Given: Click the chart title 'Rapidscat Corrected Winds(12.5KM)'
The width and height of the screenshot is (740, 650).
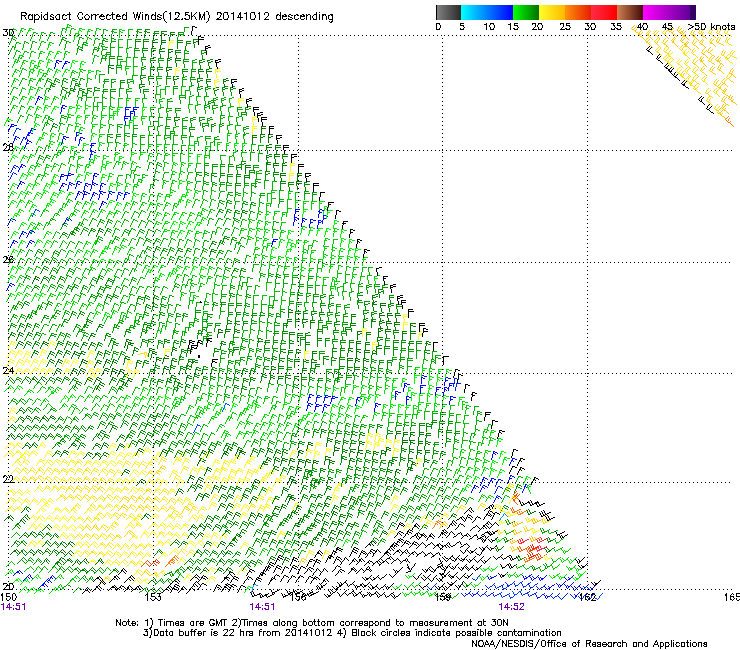Looking at the screenshot, I should [115, 17].
